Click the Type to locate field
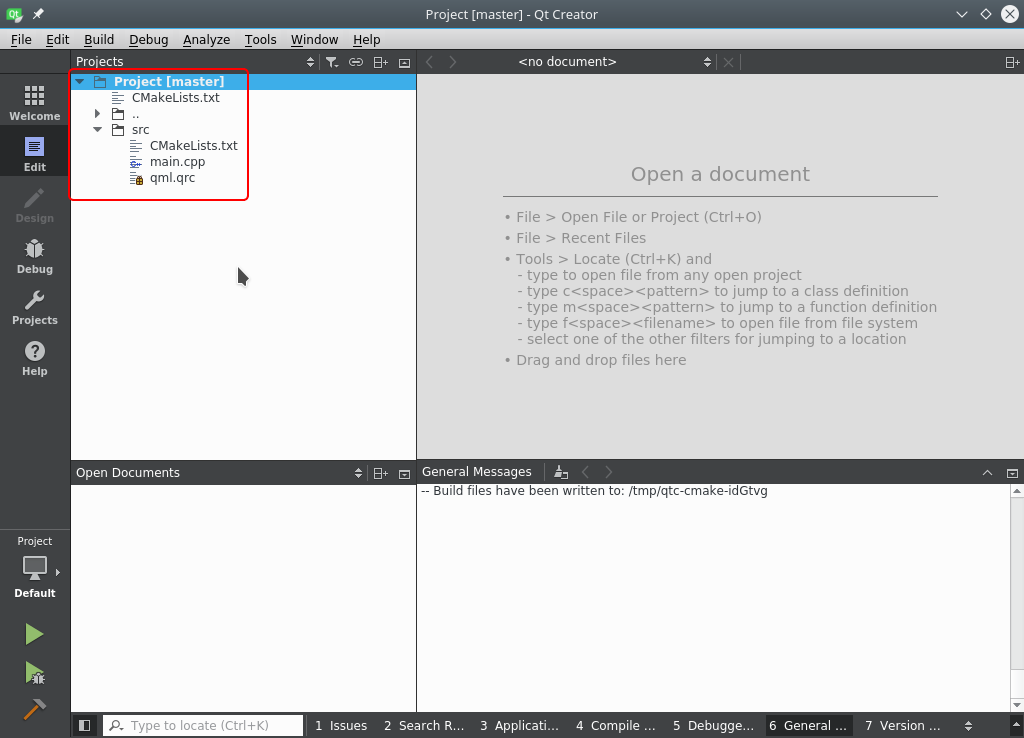Screen dimensions: 1024x738 click(x=203, y=726)
